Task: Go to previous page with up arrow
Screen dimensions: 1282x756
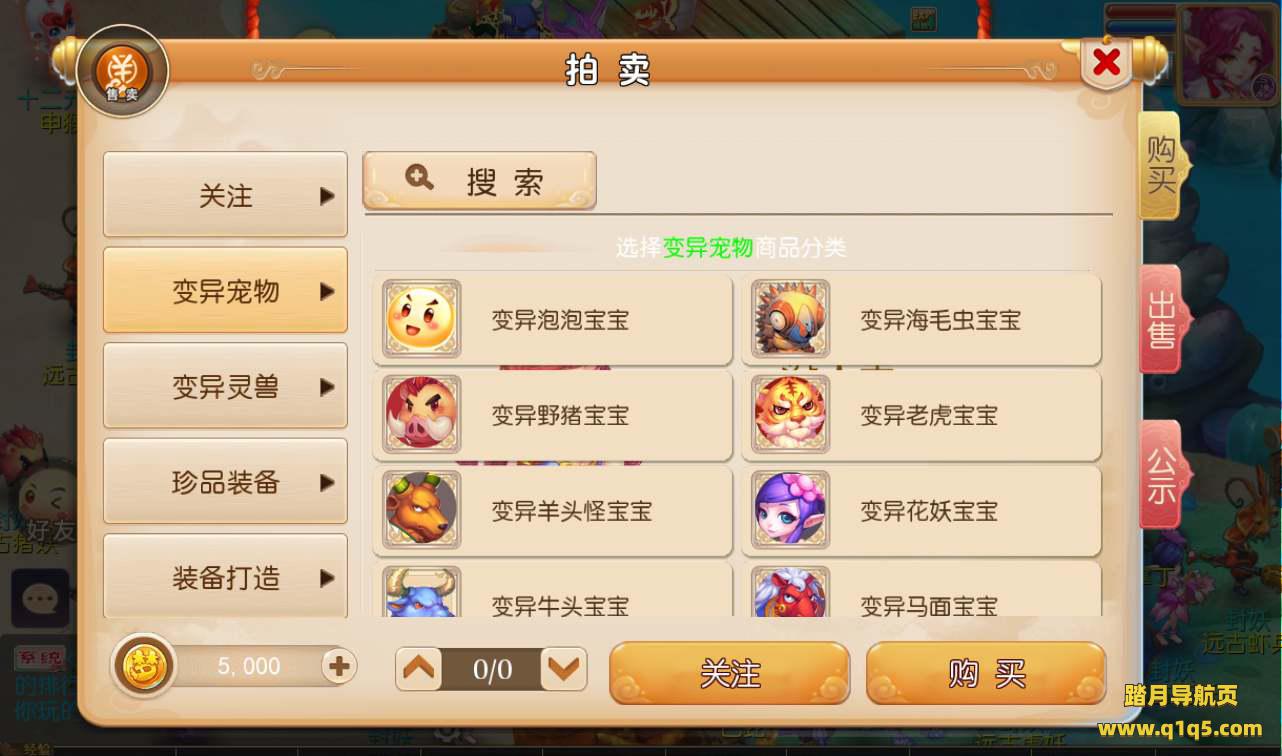Action: (419, 669)
